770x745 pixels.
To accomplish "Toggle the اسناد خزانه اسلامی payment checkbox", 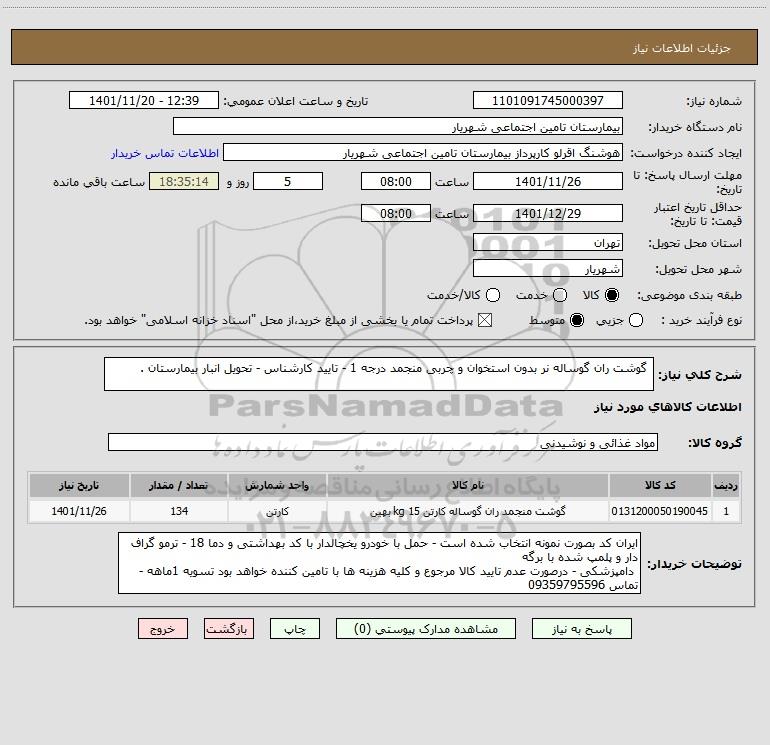I will [485, 321].
